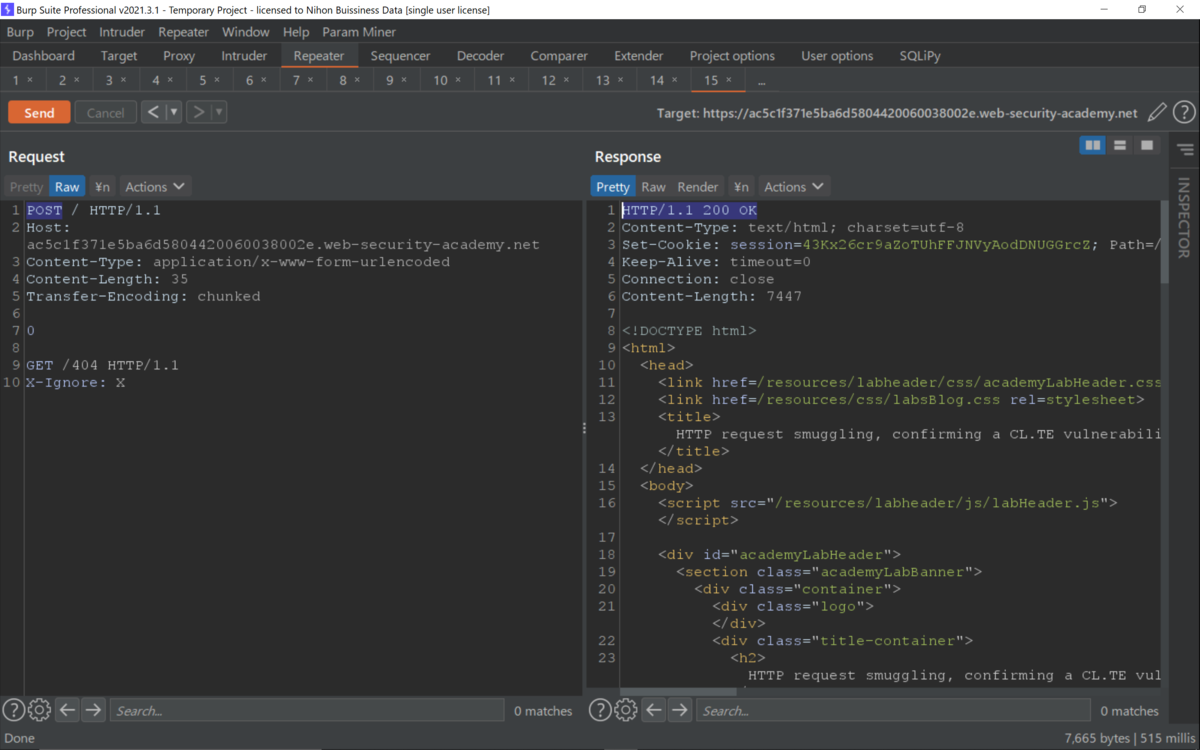Toggle Response Render view

point(698,187)
